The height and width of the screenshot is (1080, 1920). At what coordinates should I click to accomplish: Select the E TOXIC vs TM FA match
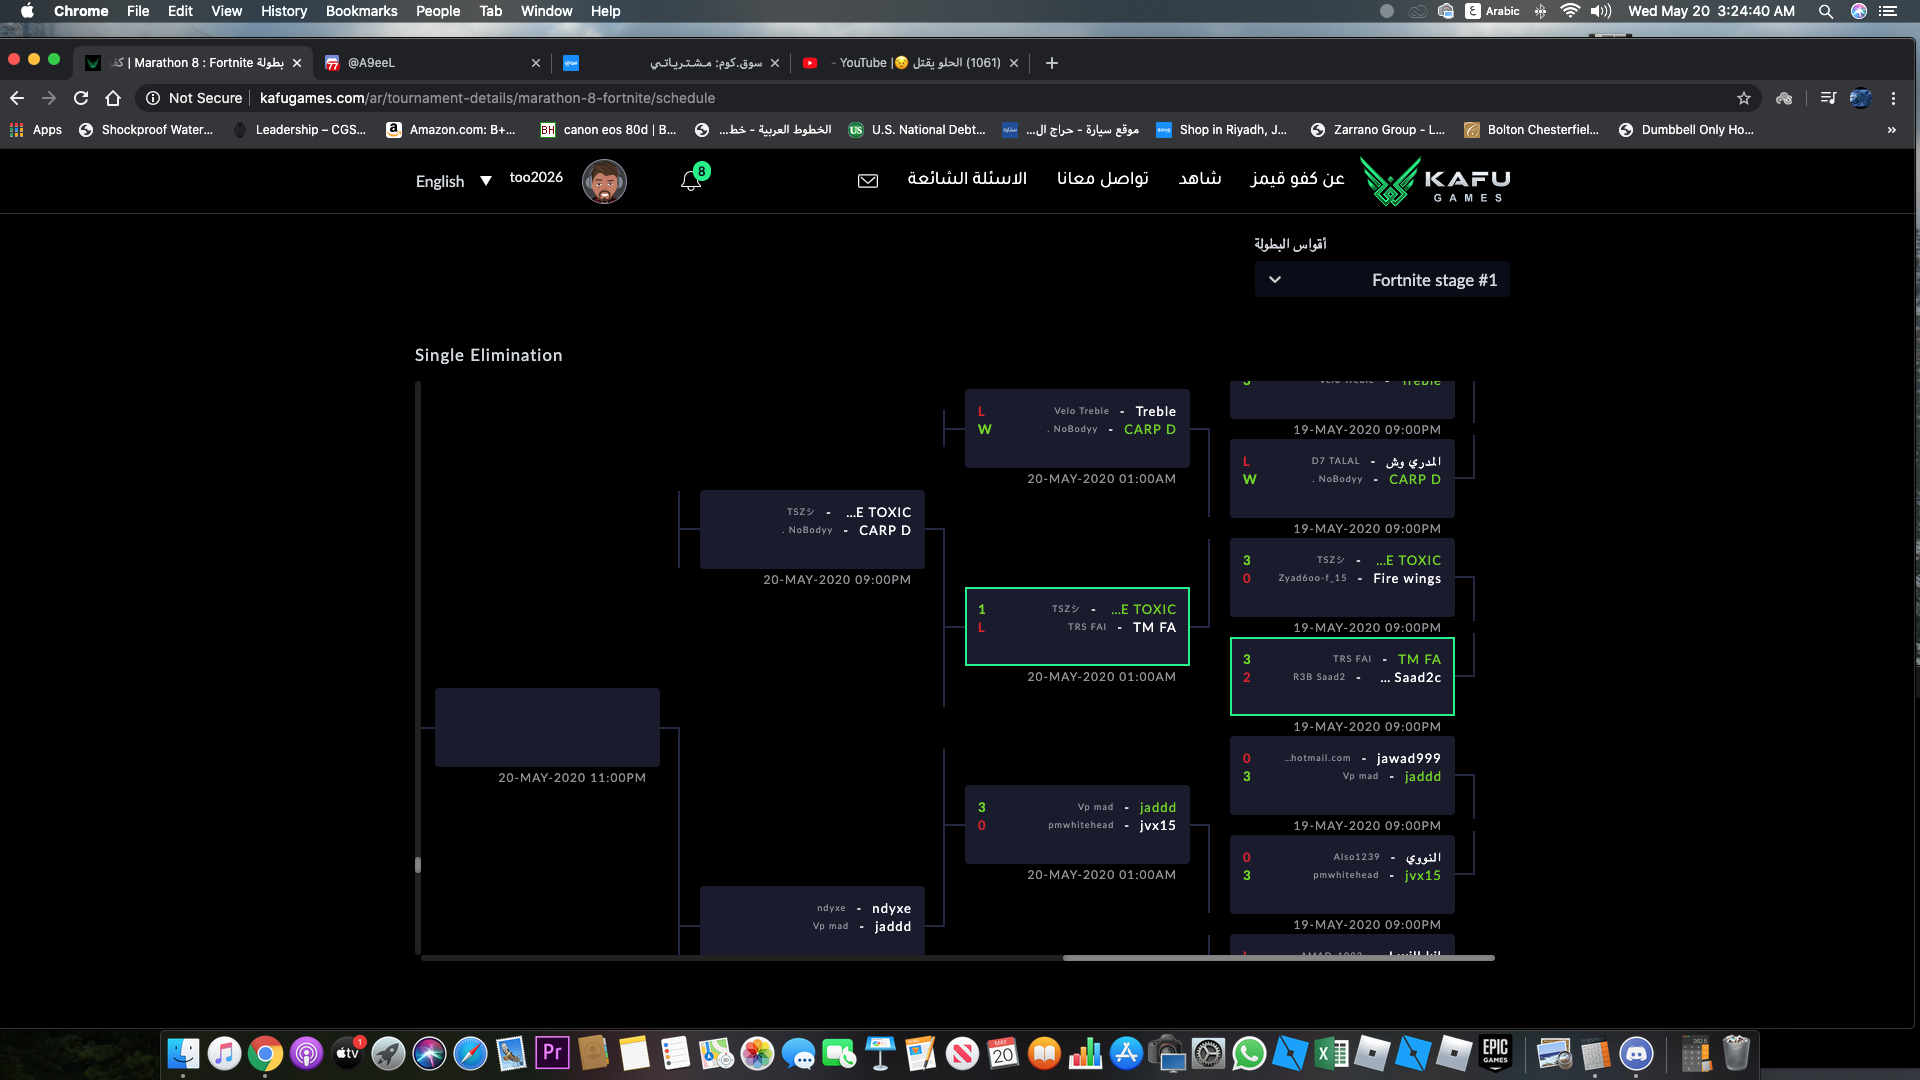click(x=1077, y=626)
